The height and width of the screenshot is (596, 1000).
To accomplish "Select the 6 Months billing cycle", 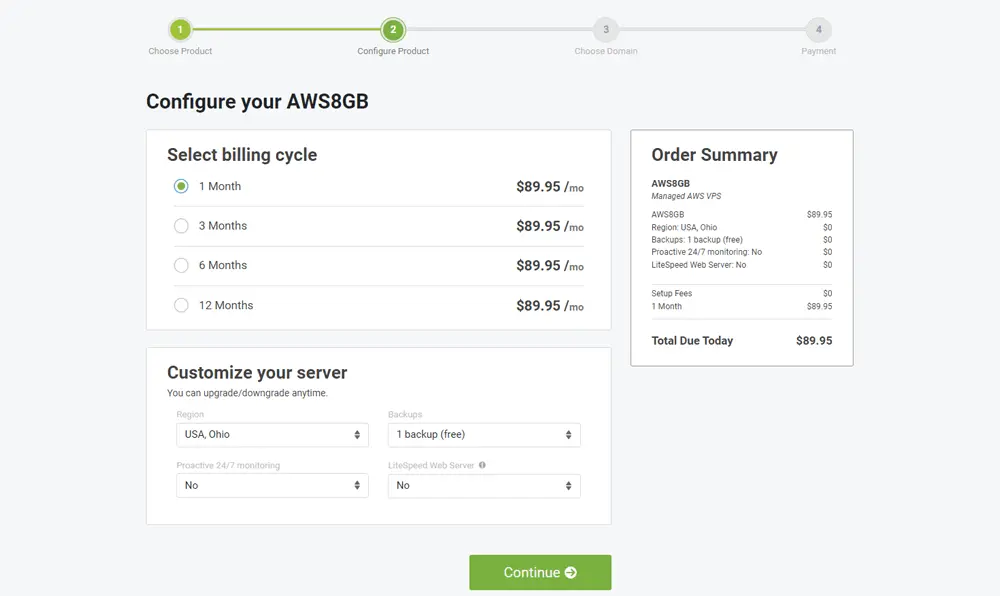I will [x=181, y=265].
